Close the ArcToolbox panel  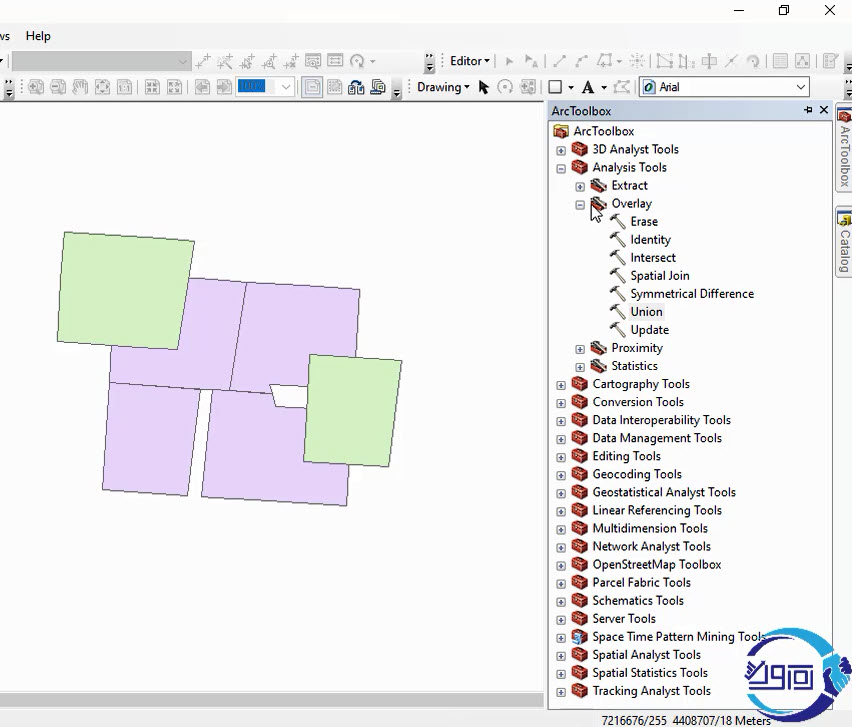tap(824, 111)
